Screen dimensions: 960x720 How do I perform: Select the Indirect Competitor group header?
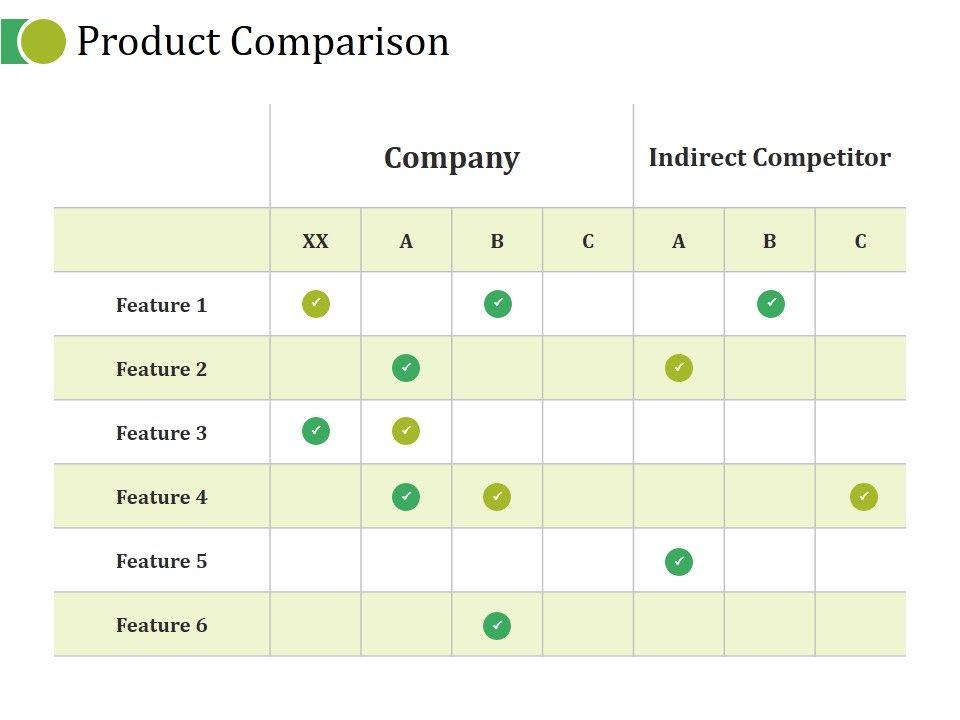(769, 157)
